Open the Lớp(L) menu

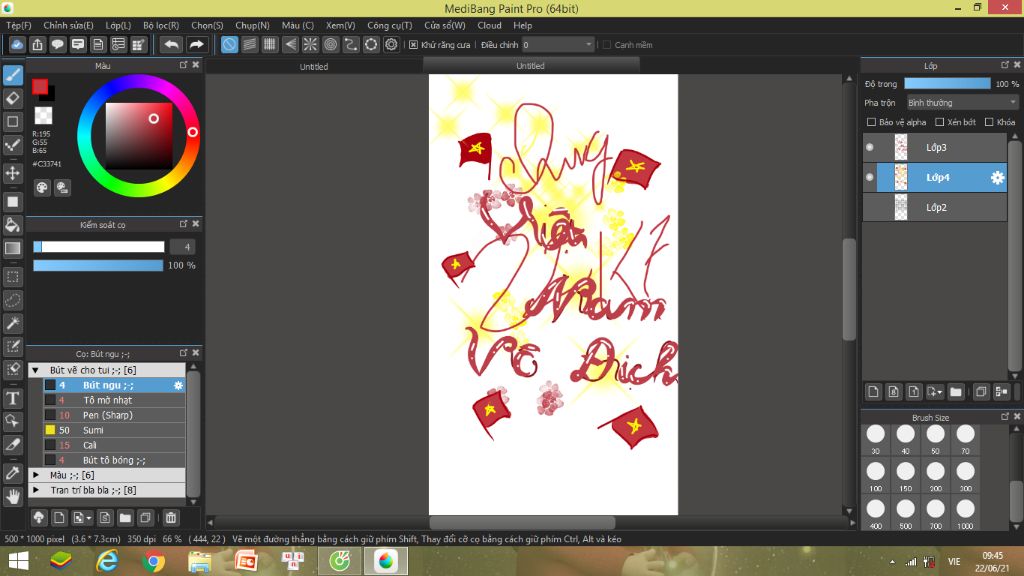pyautogui.click(x=118, y=25)
